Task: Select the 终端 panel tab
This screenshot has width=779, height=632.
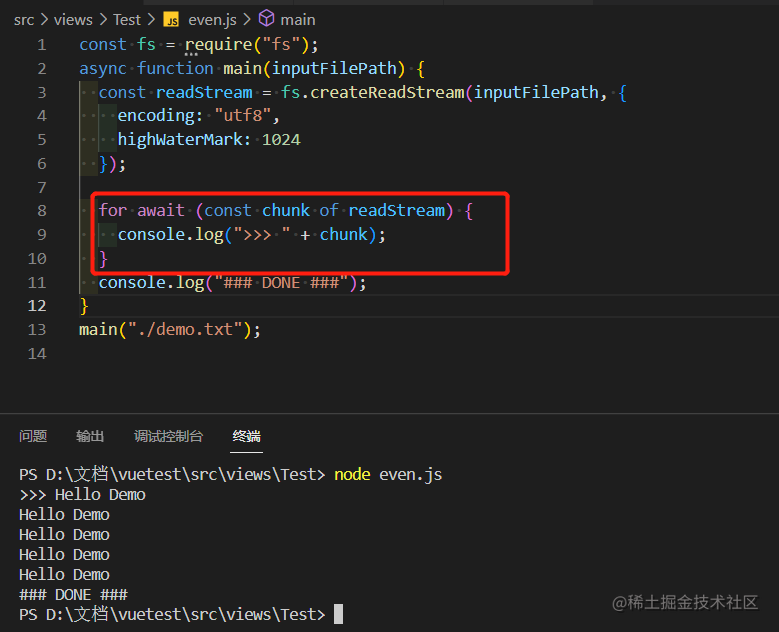Action: click(x=246, y=436)
